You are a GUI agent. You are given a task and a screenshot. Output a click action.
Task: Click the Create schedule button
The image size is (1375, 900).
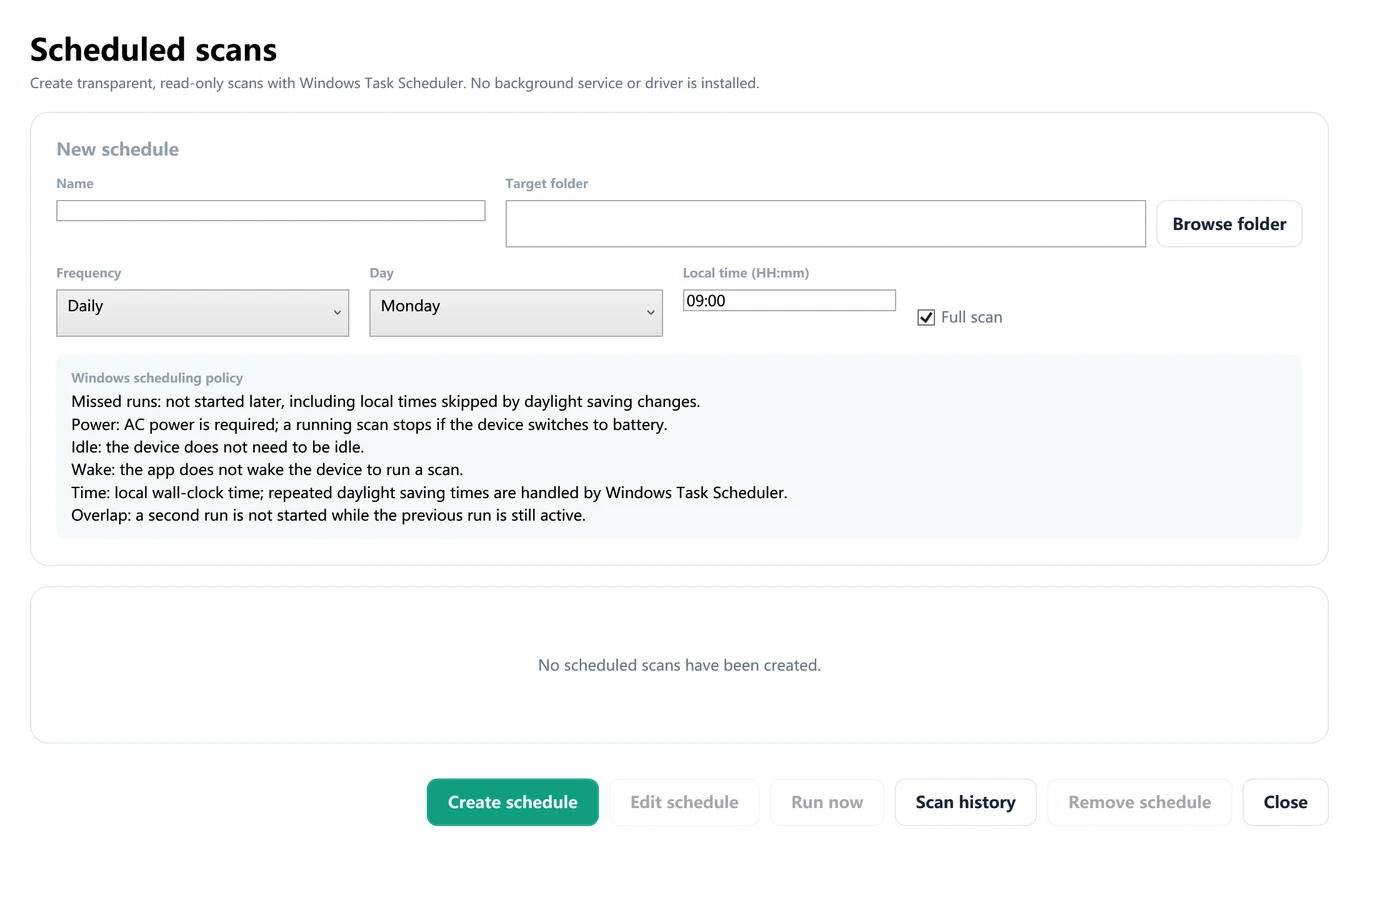pos(512,802)
